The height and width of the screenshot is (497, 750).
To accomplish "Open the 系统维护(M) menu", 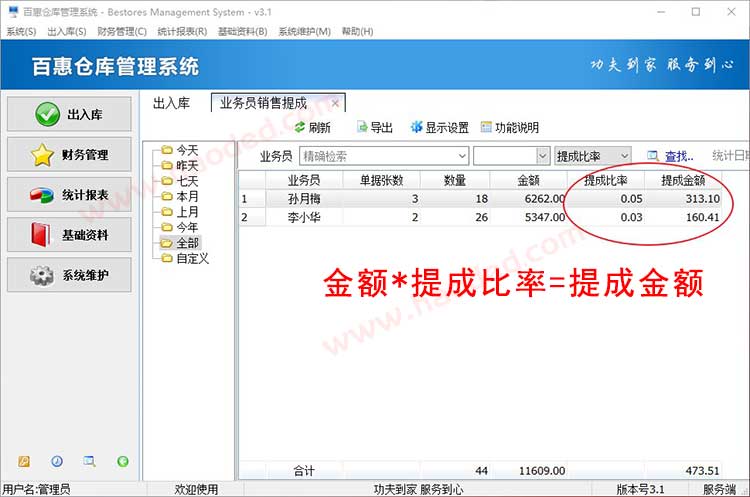I will point(305,32).
